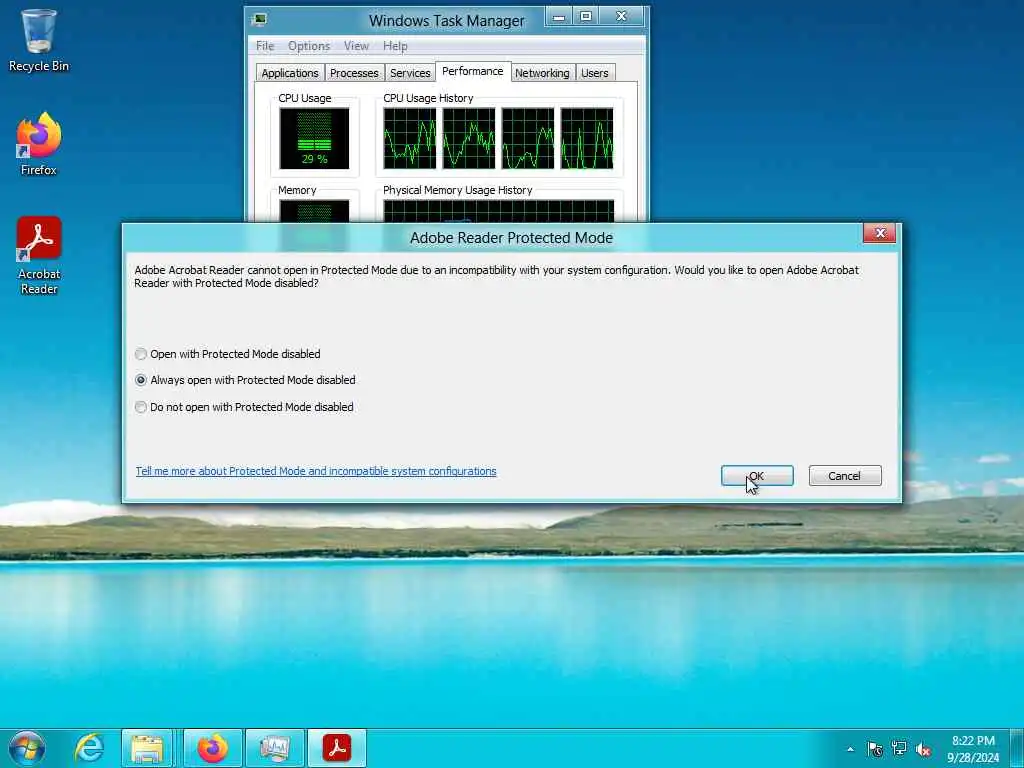Open the View menu in Task Manager
The image size is (1024, 768).
coord(357,46)
